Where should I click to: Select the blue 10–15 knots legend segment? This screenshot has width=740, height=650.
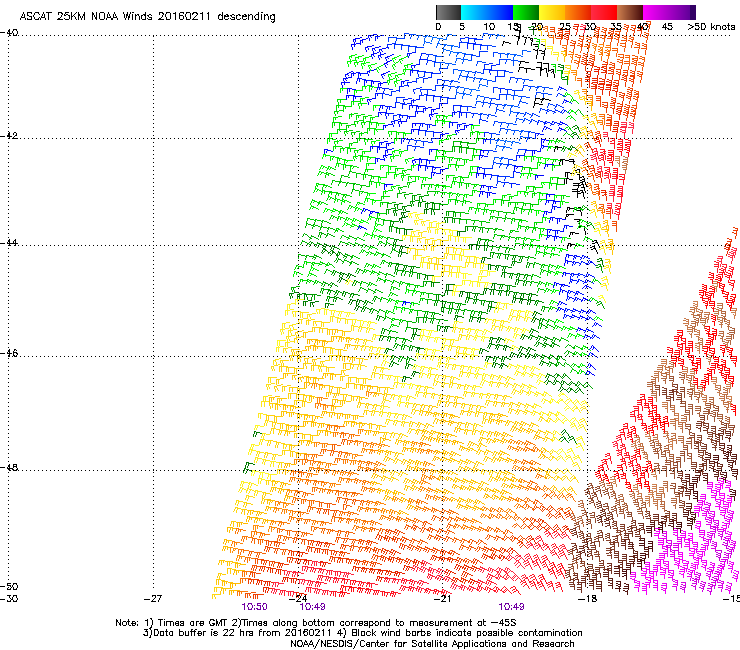click(500, 12)
